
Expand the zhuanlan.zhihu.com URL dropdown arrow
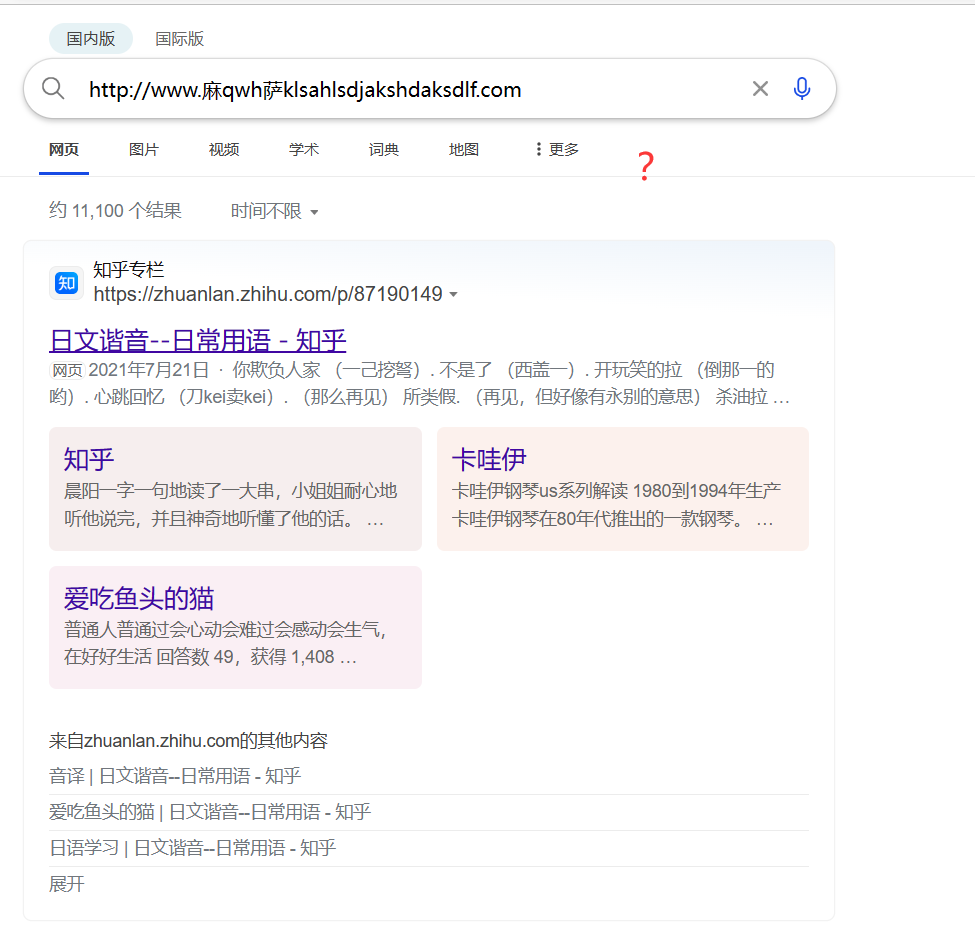tap(453, 295)
